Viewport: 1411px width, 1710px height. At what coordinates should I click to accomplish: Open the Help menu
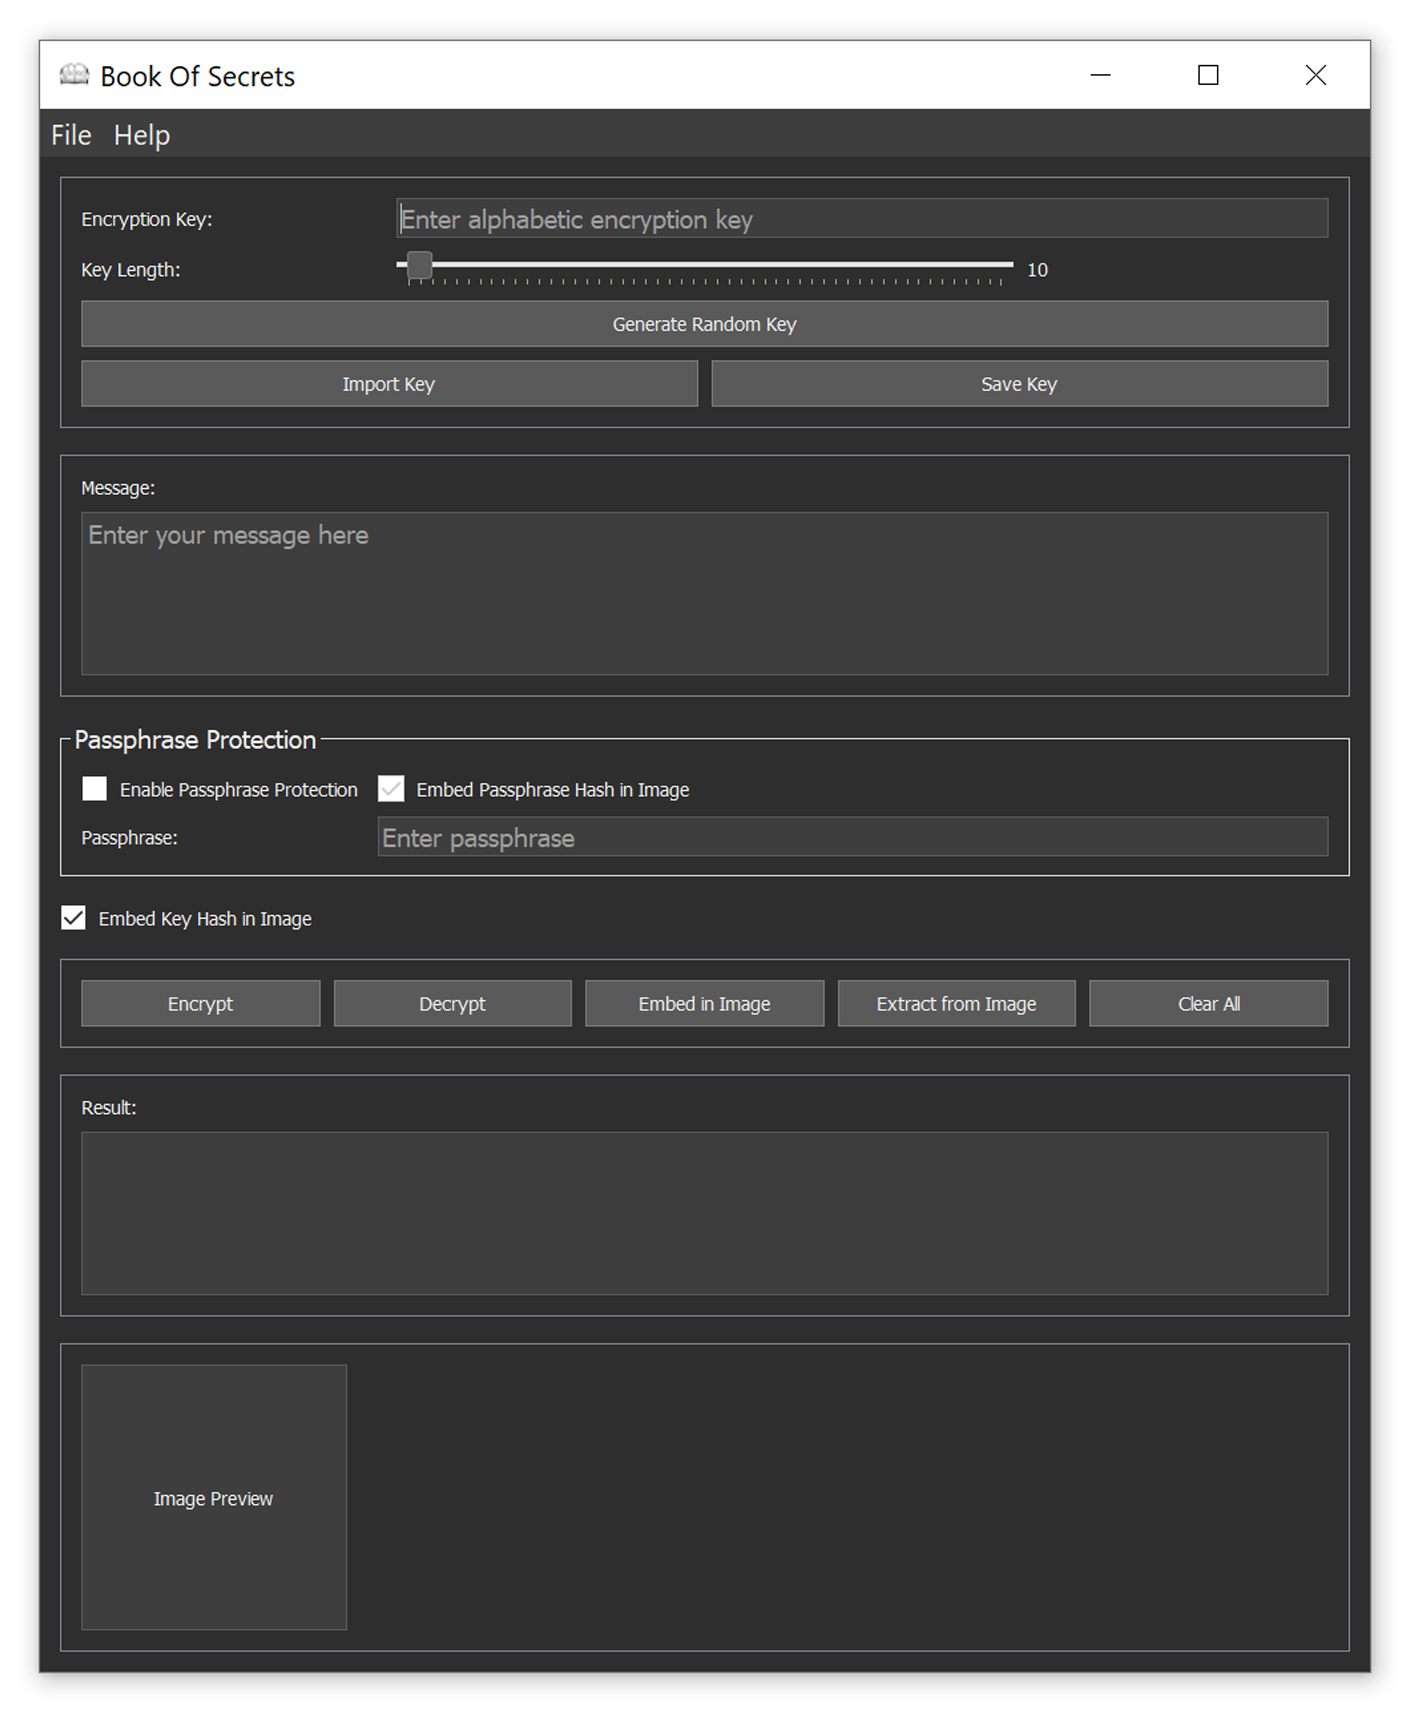pyautogui.click(x=142, y=135)
